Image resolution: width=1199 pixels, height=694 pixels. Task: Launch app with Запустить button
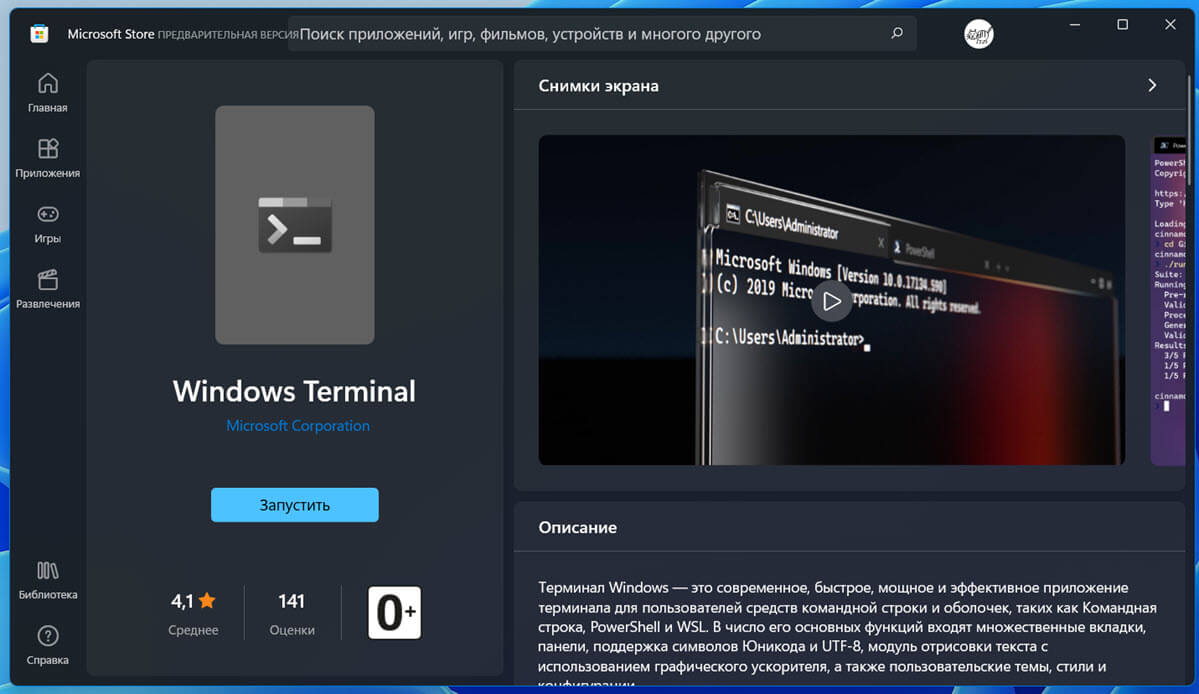coord(294,505)
